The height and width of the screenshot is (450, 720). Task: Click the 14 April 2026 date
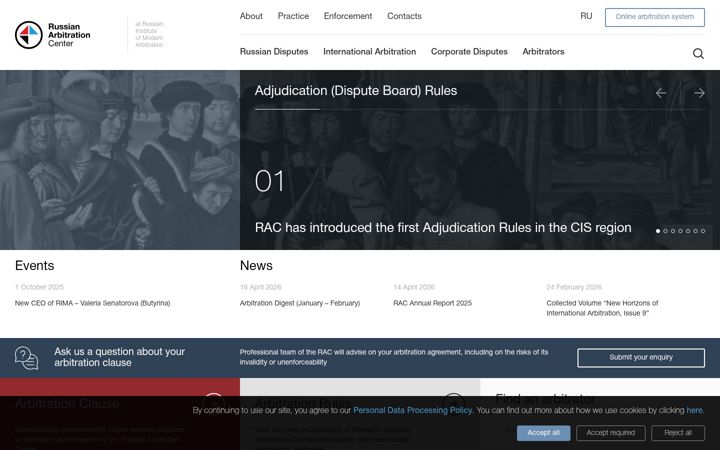click(x=414, y=287)
